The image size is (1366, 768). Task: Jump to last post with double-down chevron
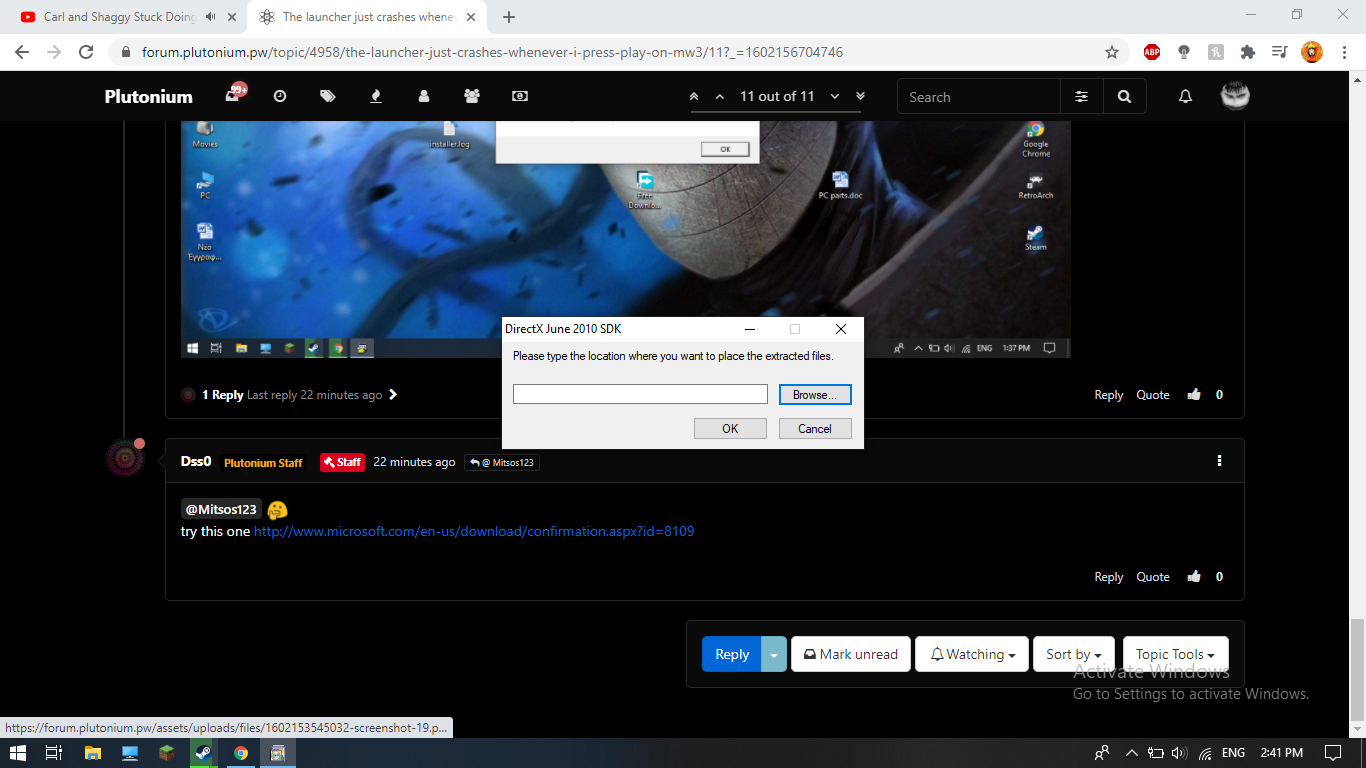pyautogui.click(x=860, y=96)
